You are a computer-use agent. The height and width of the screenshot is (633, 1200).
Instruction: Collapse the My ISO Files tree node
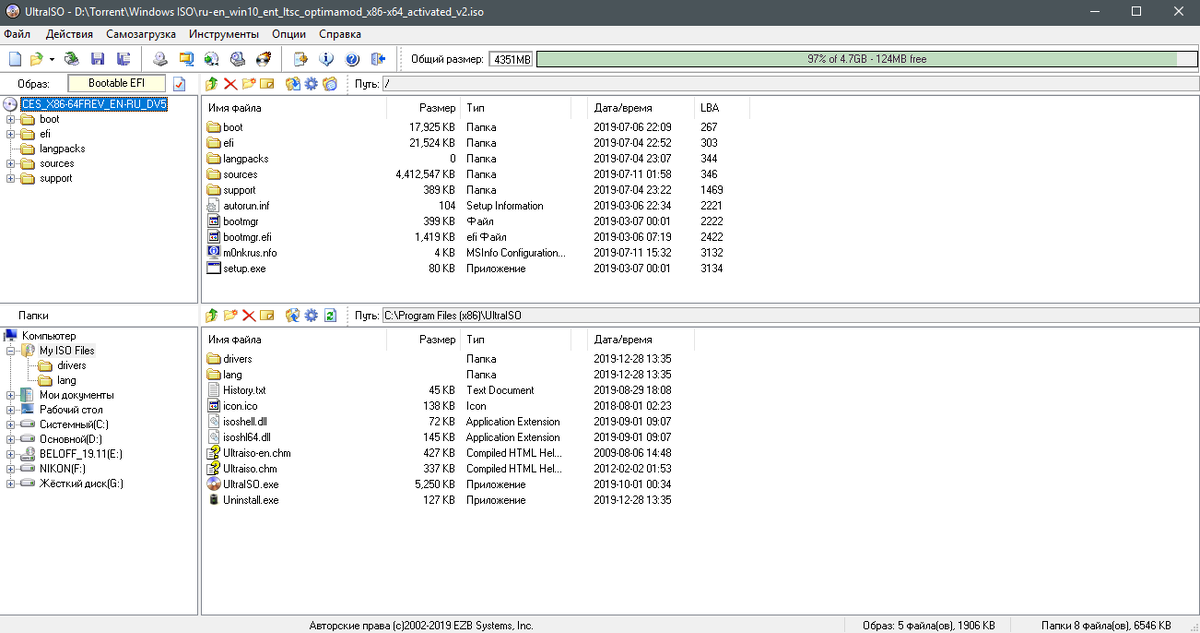tap(11, 351)
